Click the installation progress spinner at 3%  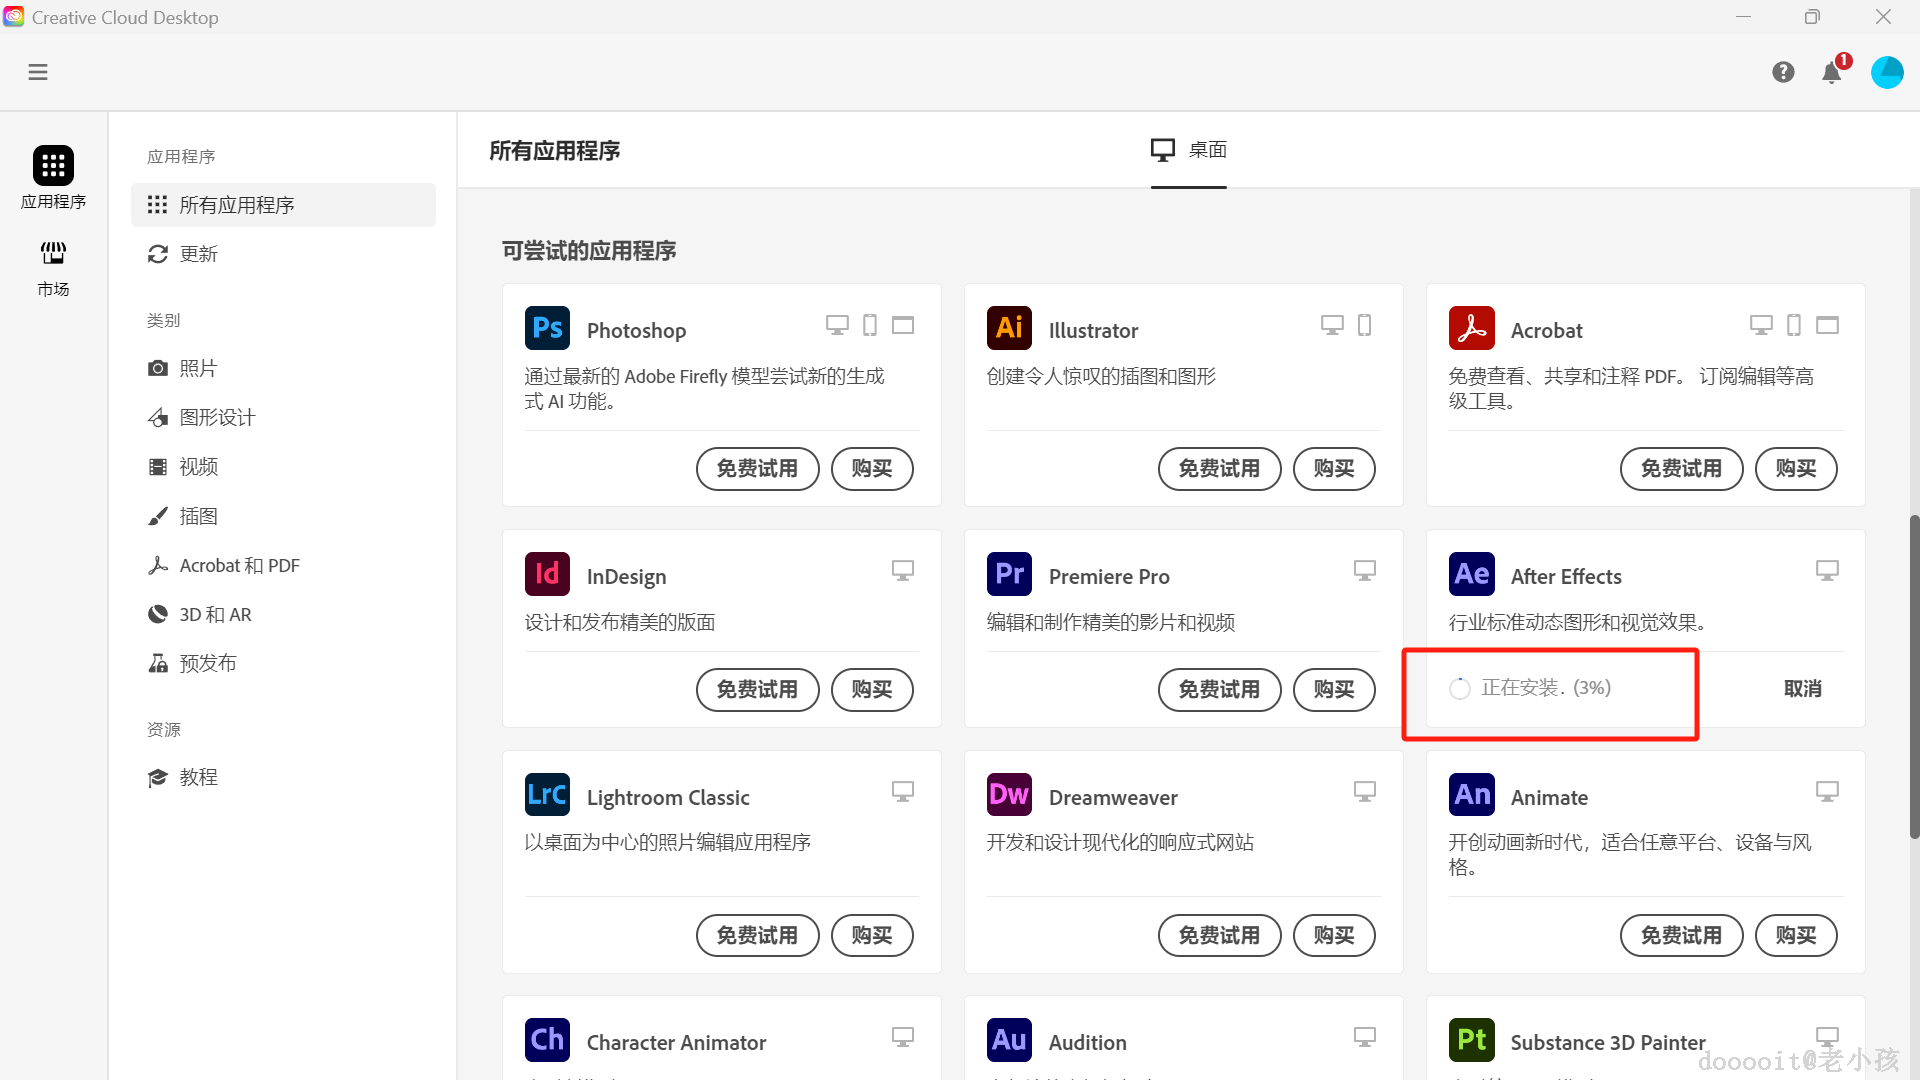click(x=1459, y=688)
